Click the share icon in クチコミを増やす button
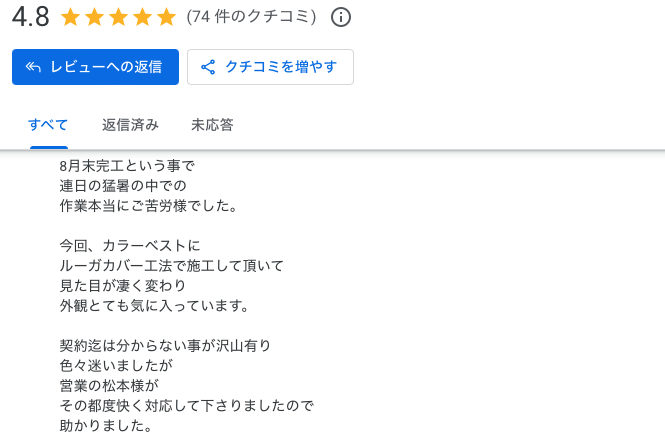Screen dimensions: 665x444 click(x=209, y=67)
